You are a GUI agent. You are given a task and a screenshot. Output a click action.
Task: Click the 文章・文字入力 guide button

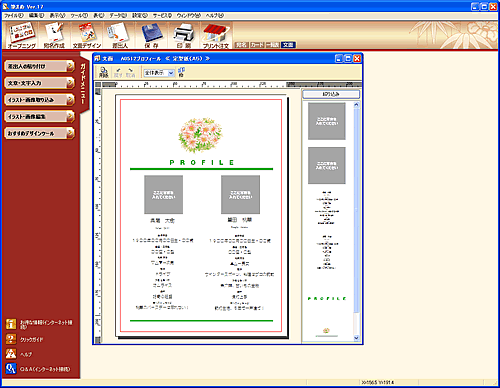tap(39, 83)
